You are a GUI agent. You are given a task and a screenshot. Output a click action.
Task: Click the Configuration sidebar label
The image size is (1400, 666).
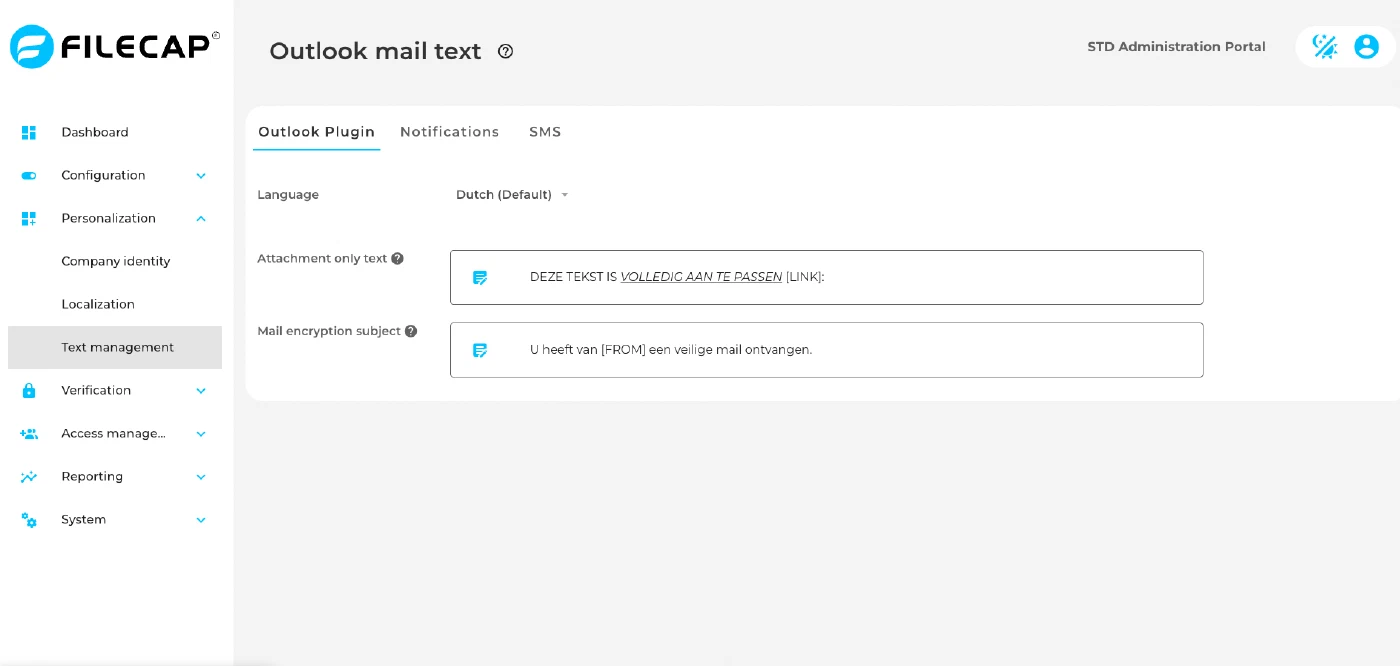point(103,175)
